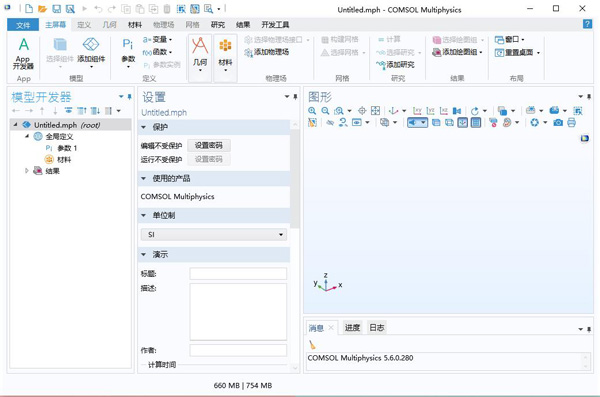Viewport: 600px width, 397px height.
Task: Collapse the 保护 section
Action: [144, 127]
